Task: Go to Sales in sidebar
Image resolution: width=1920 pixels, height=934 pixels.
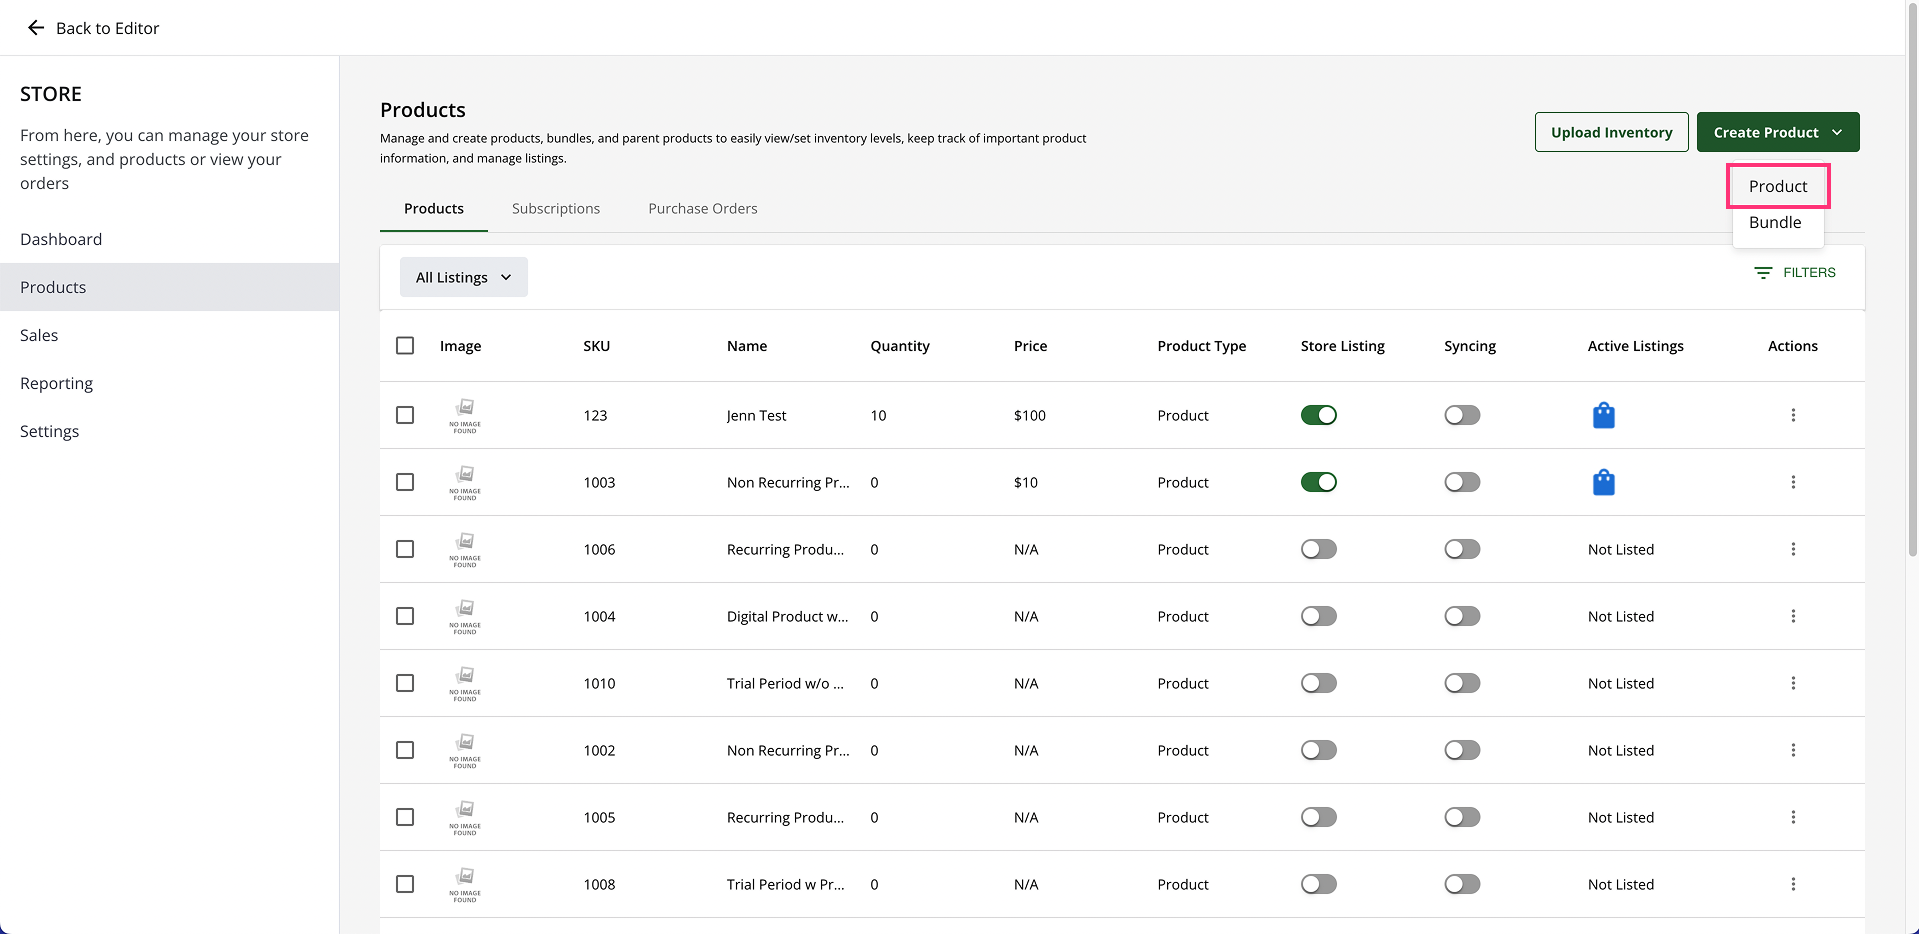Action: coord(39,335)
